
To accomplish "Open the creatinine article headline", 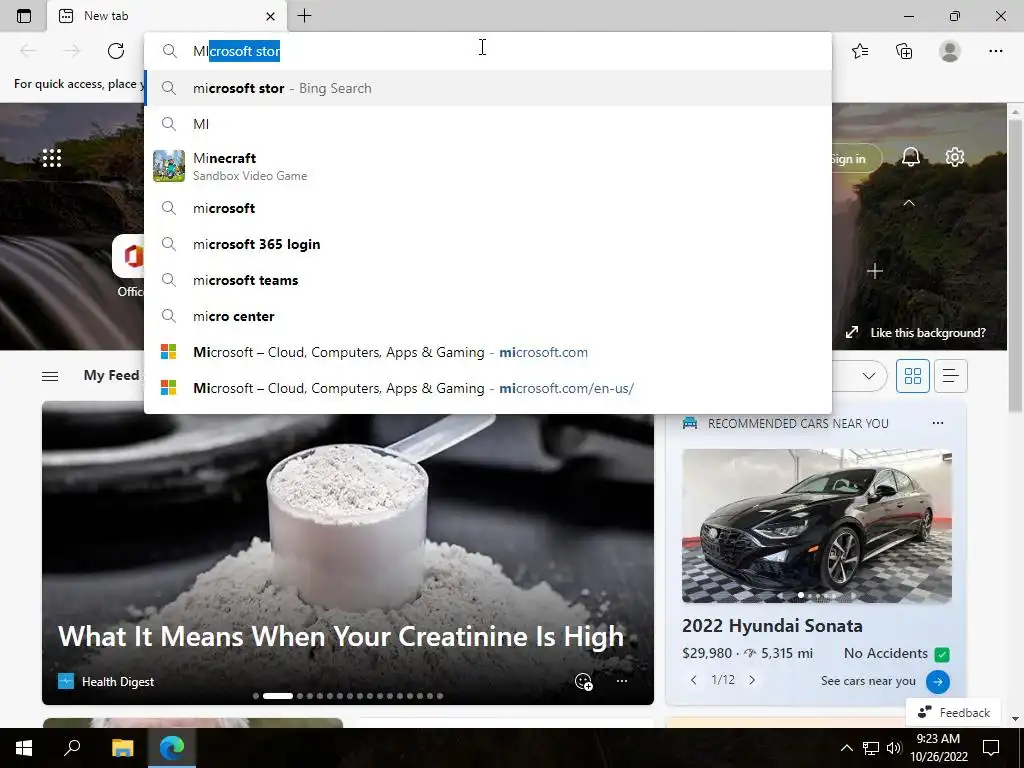I will tap(341, 636).
